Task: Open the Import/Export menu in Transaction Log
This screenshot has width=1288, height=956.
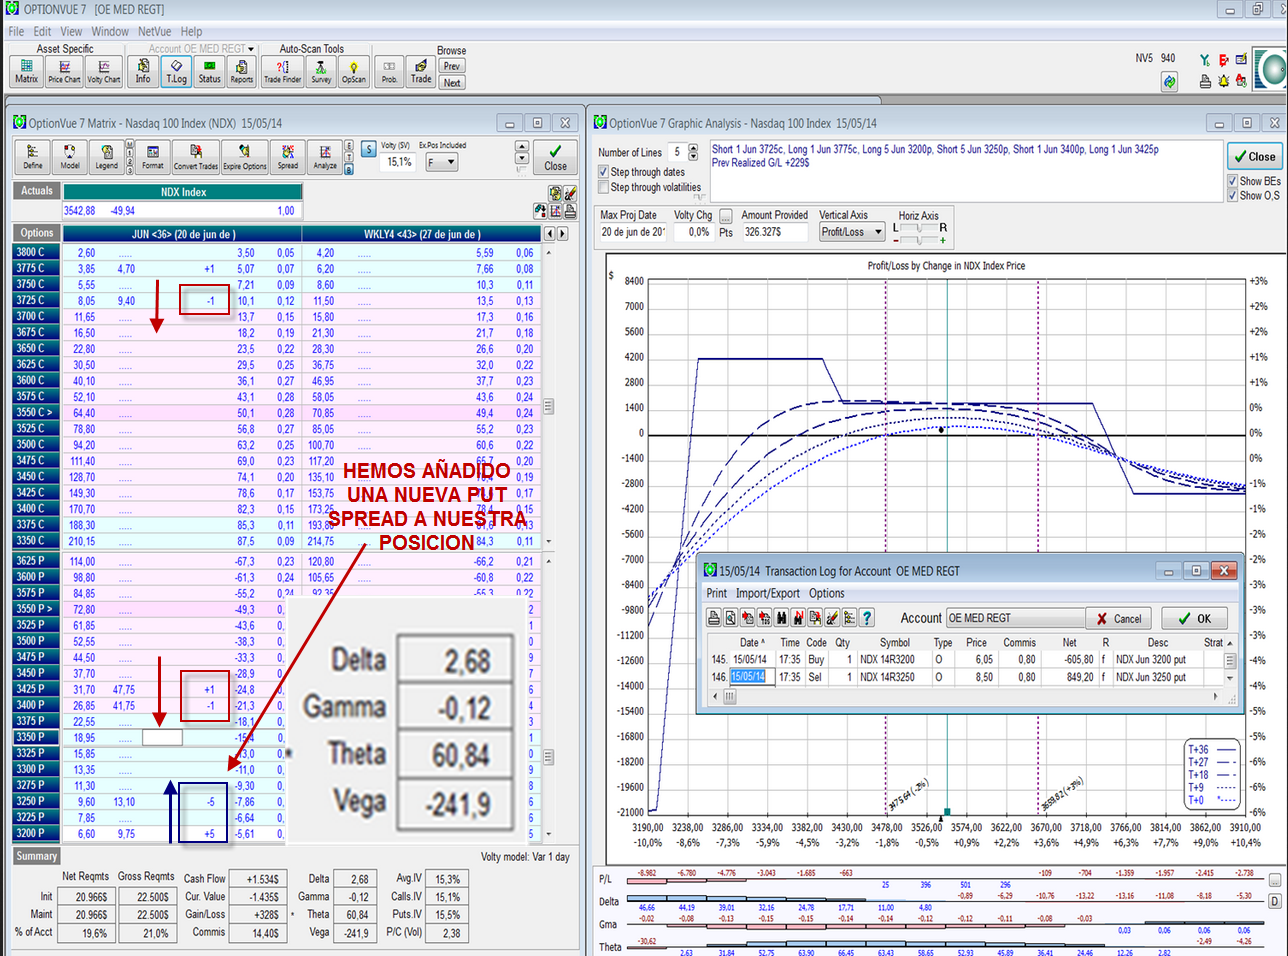Action: (x=767, y=593)
